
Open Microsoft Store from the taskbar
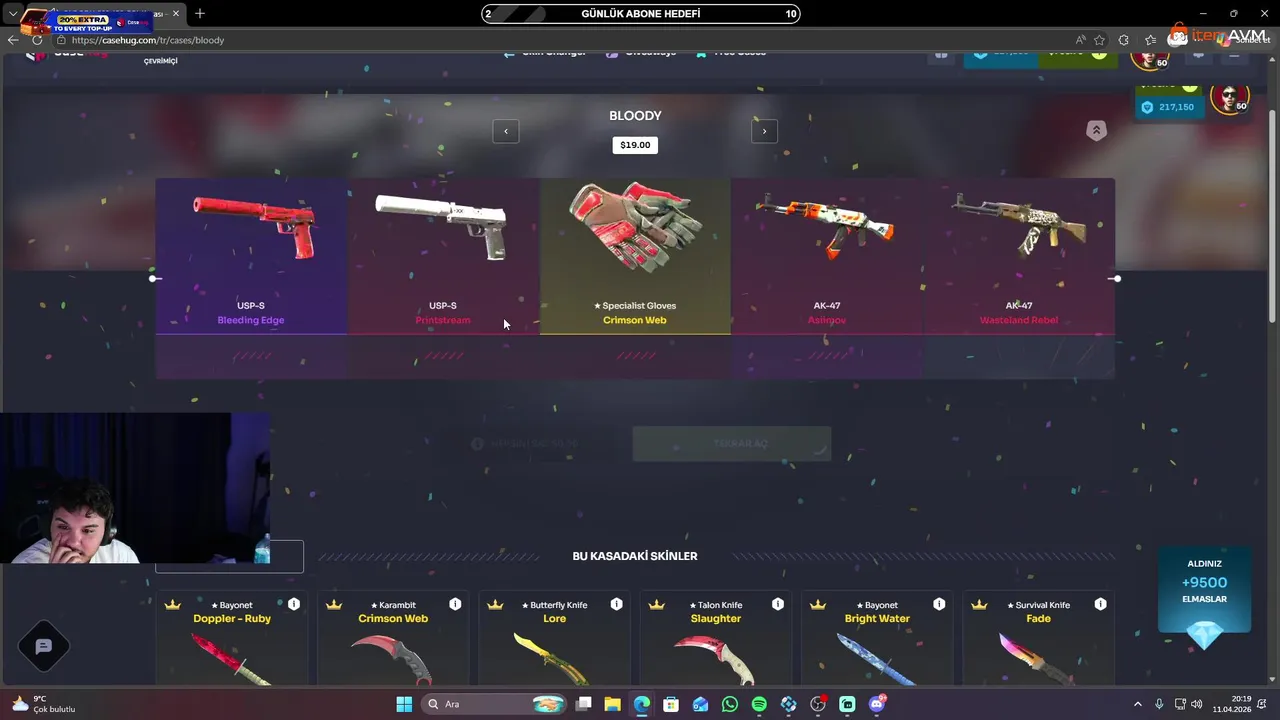pyautogui.click(x=671, y=704)
